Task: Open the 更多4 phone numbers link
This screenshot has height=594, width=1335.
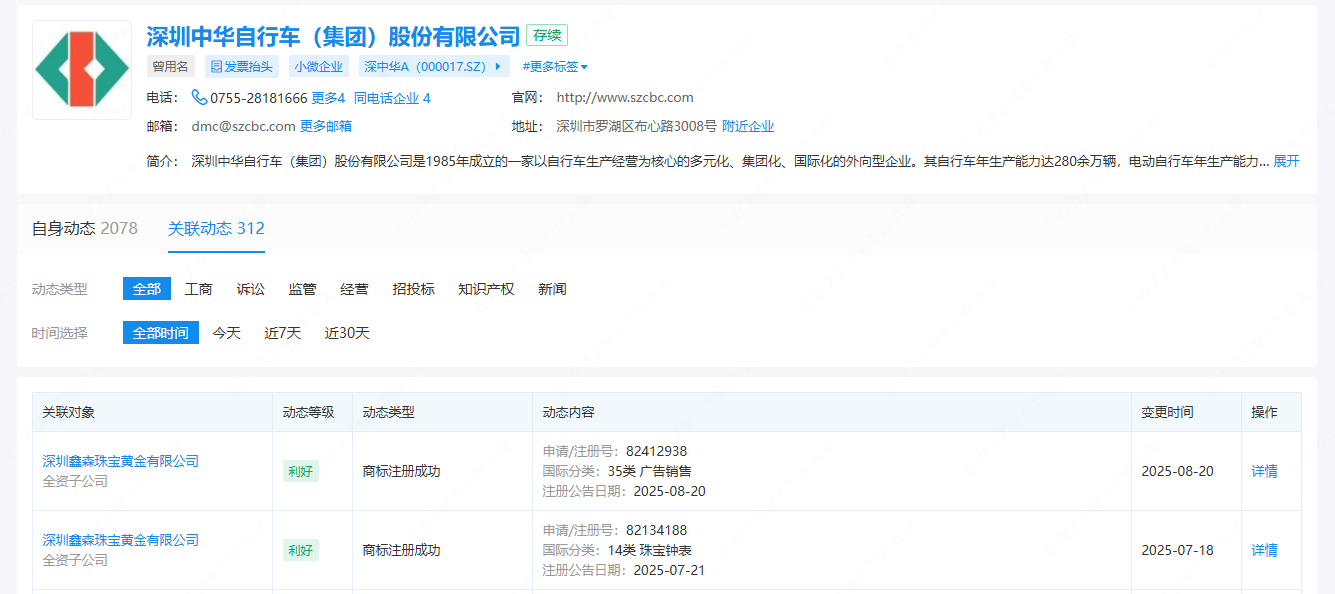Action: 328,98
